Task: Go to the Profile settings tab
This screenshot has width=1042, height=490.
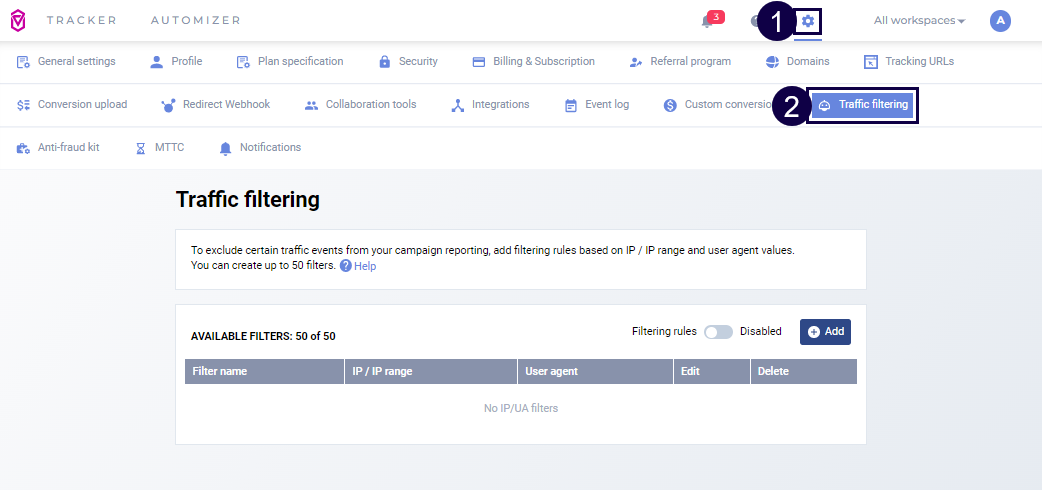Action: click(x=176, y=62)
